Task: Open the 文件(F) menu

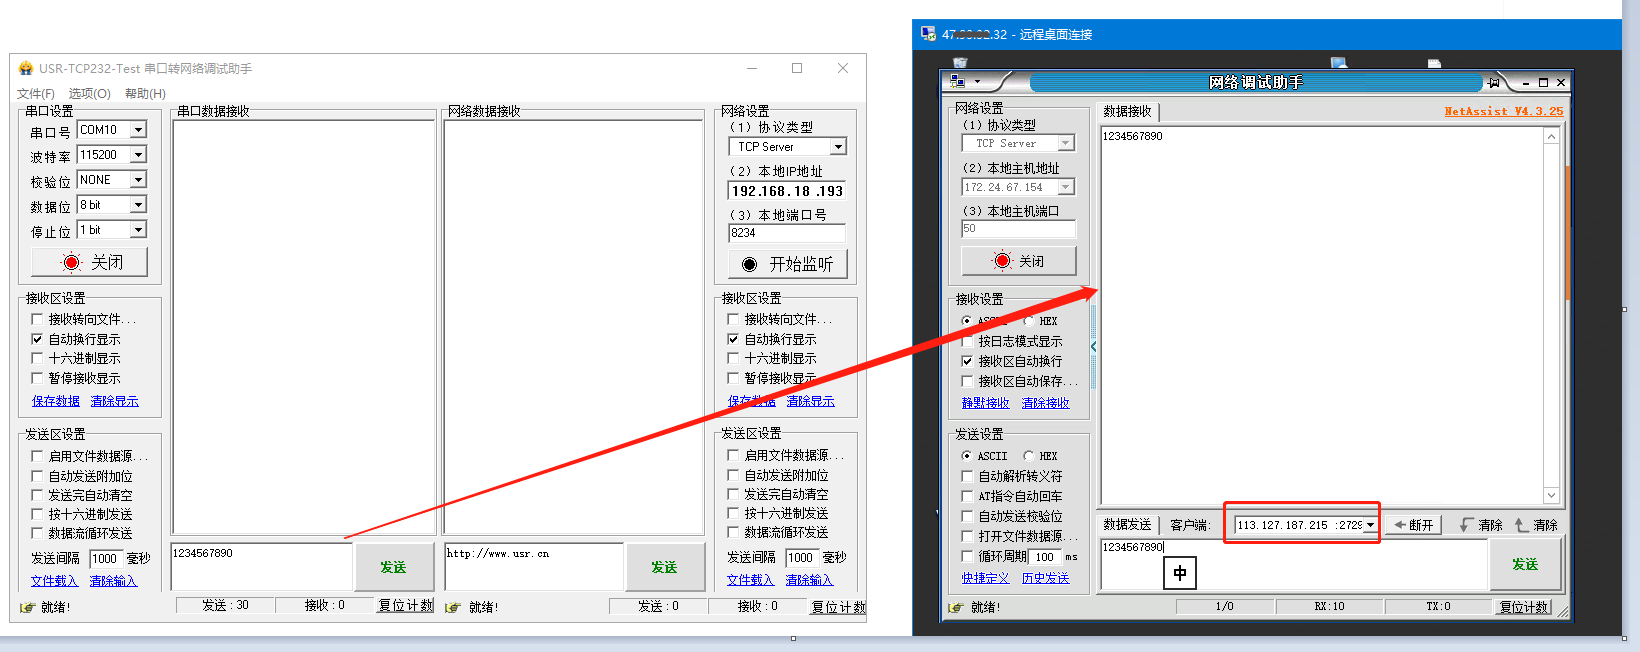Action: (36, 93)
